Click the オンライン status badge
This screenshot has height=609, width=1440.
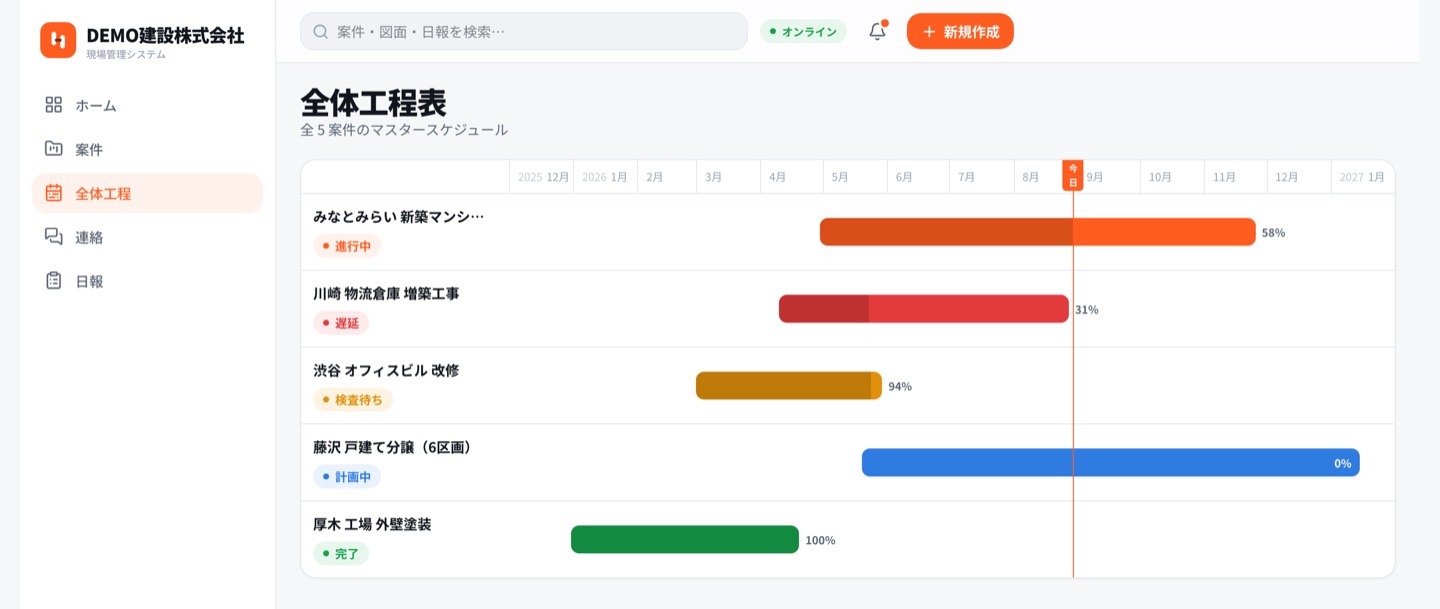[x=803, y=31]
